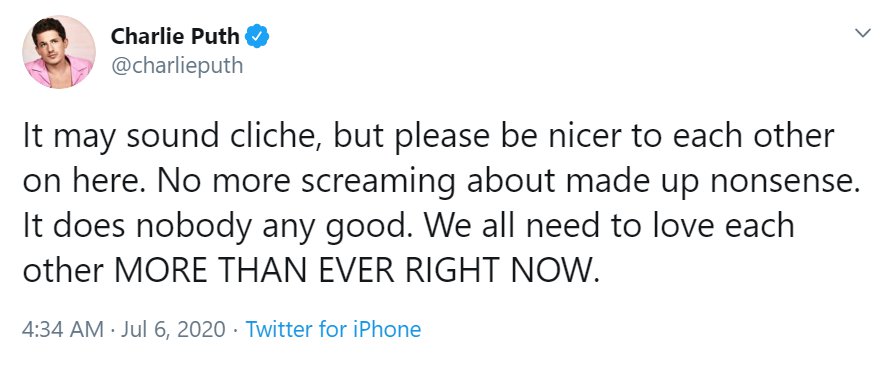Click the Charlie Puth display name
This screenshot has height=365, width=896.
(175, 37)
